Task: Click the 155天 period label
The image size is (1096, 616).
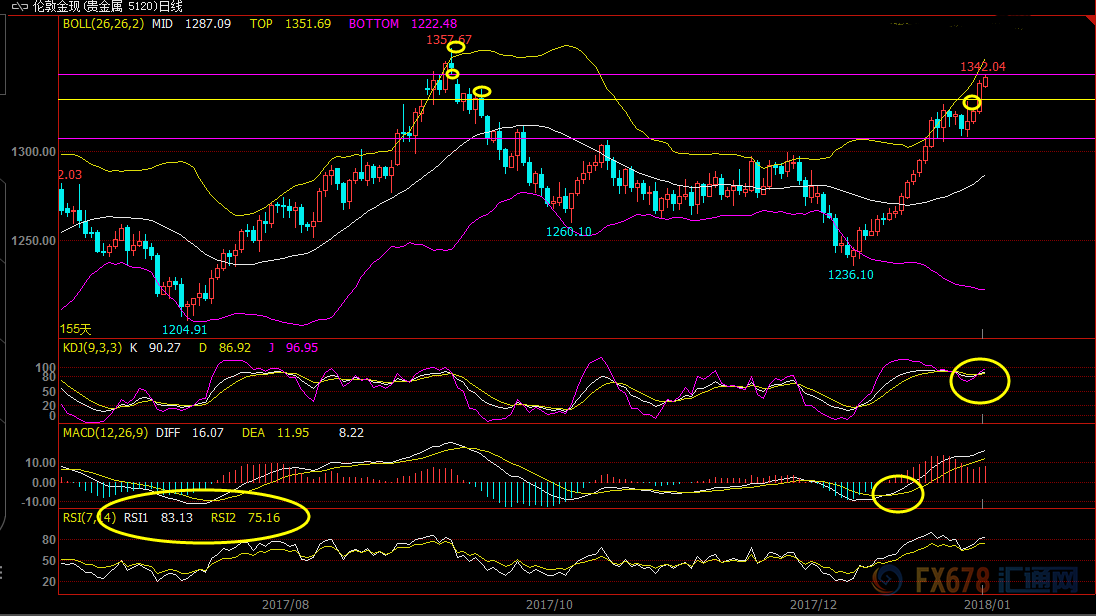Action: point(76,329)
